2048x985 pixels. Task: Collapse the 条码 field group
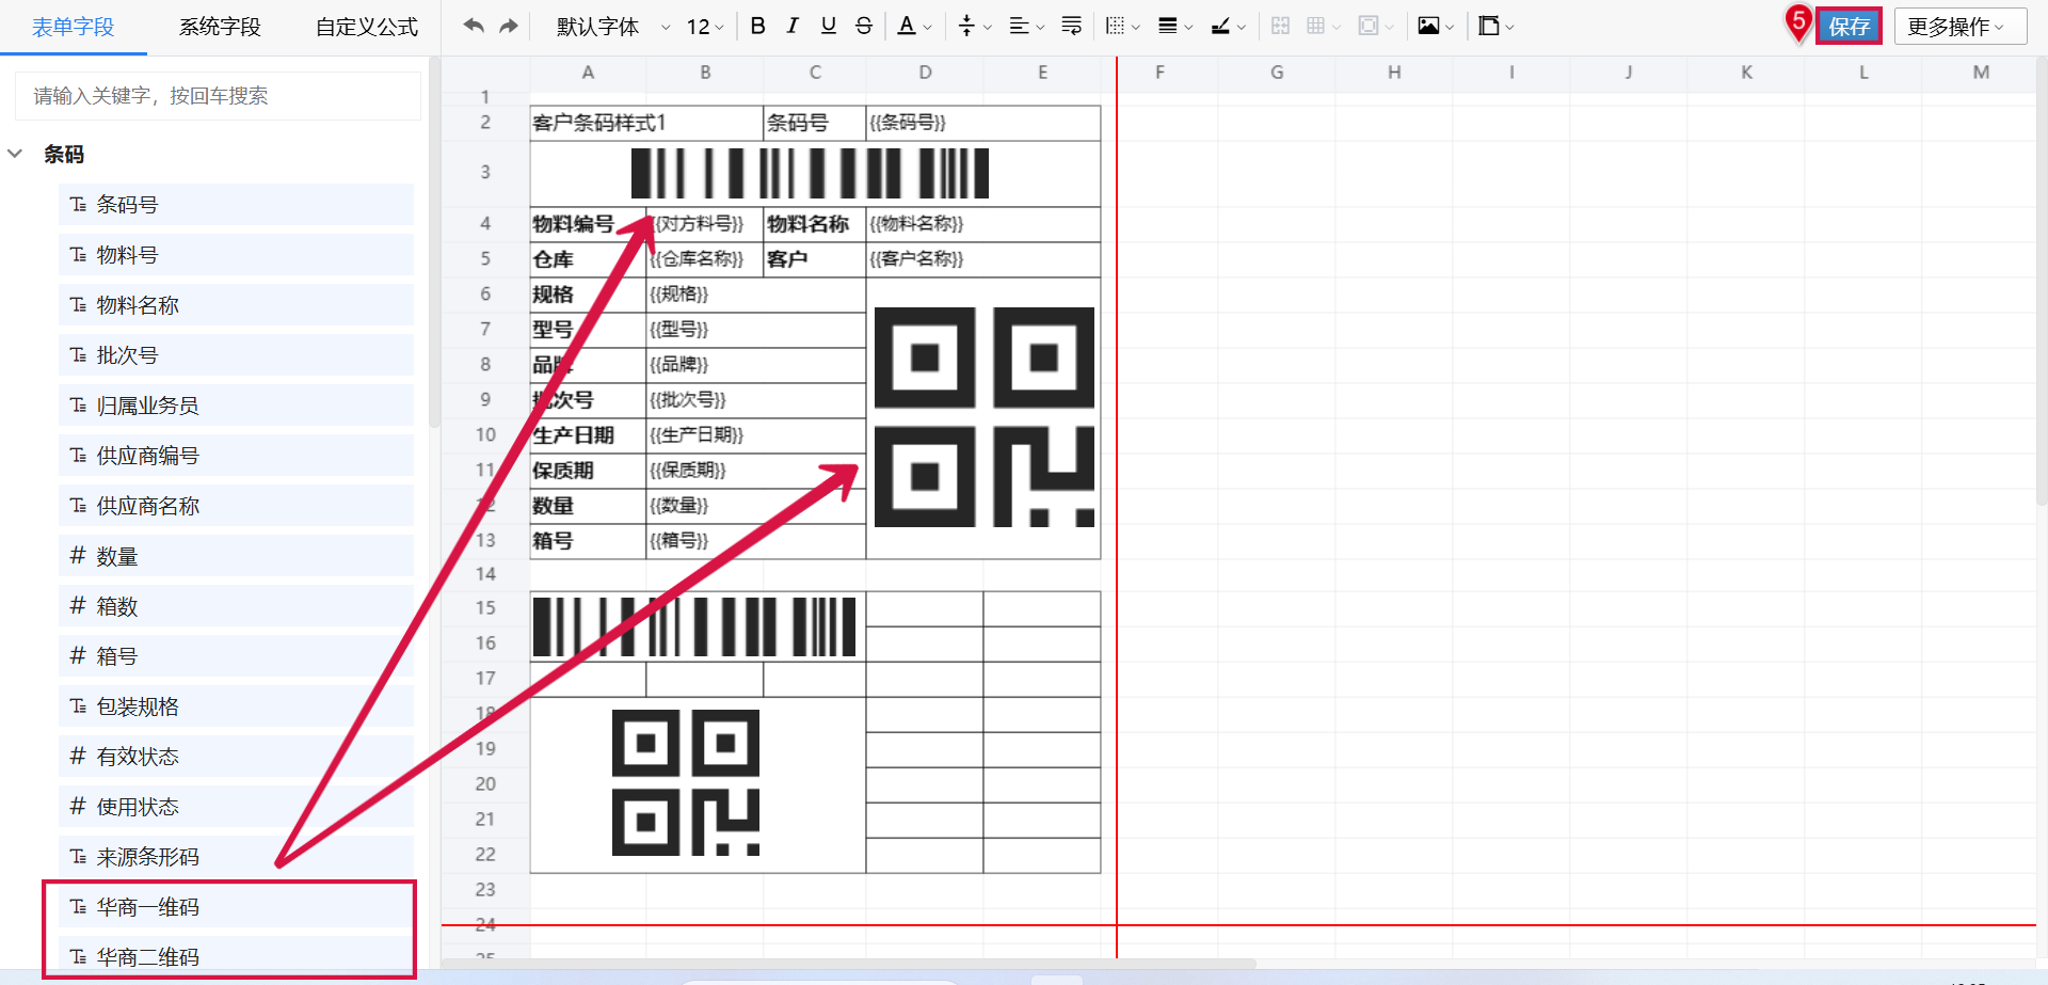16,154
